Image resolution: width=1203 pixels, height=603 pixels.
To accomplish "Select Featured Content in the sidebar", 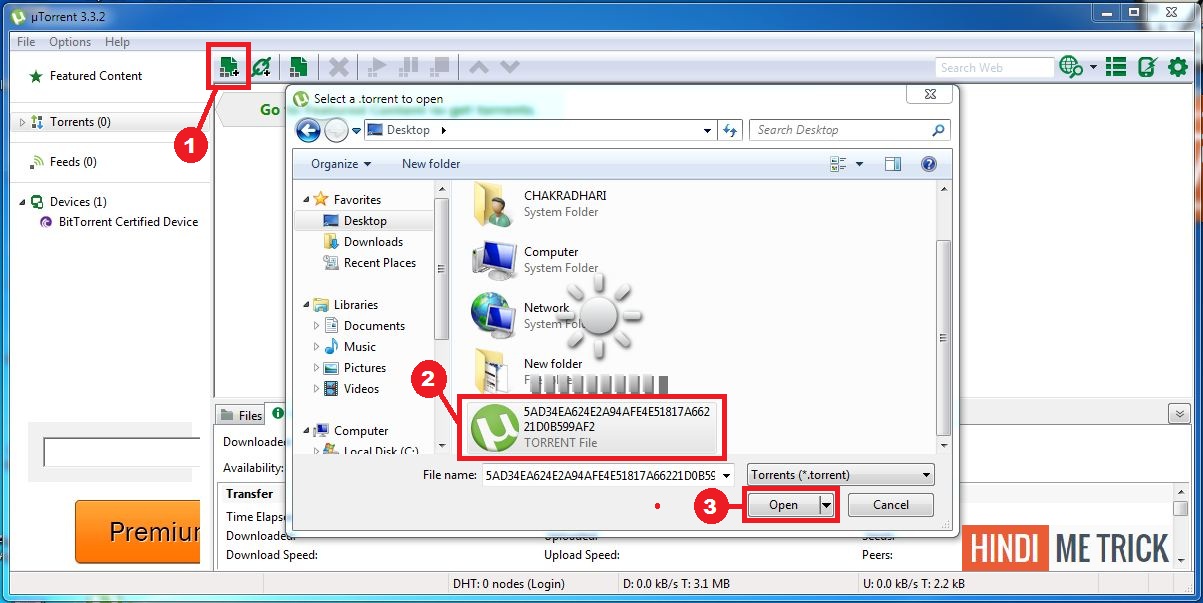I will point(96,76).
